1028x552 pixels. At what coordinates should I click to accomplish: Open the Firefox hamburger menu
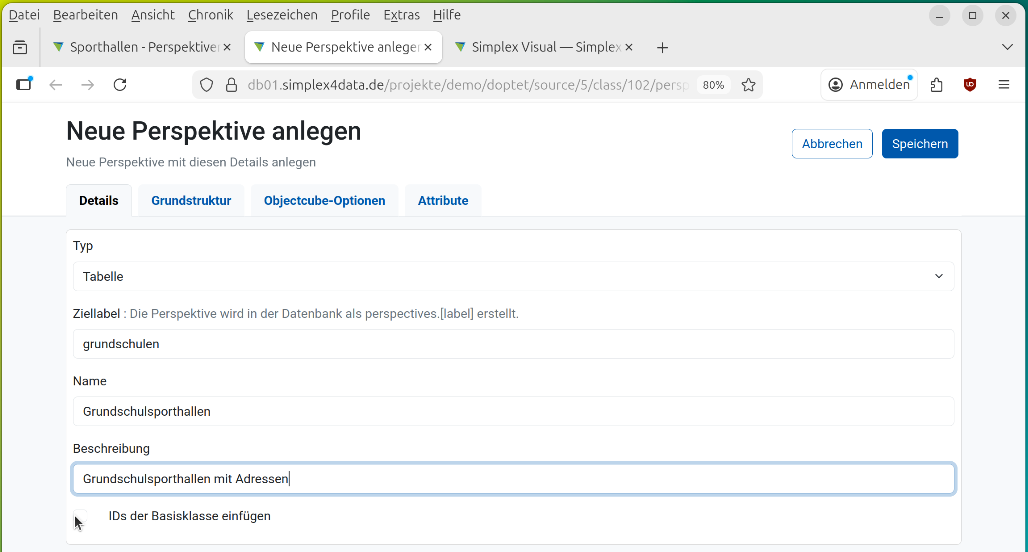1004,85
